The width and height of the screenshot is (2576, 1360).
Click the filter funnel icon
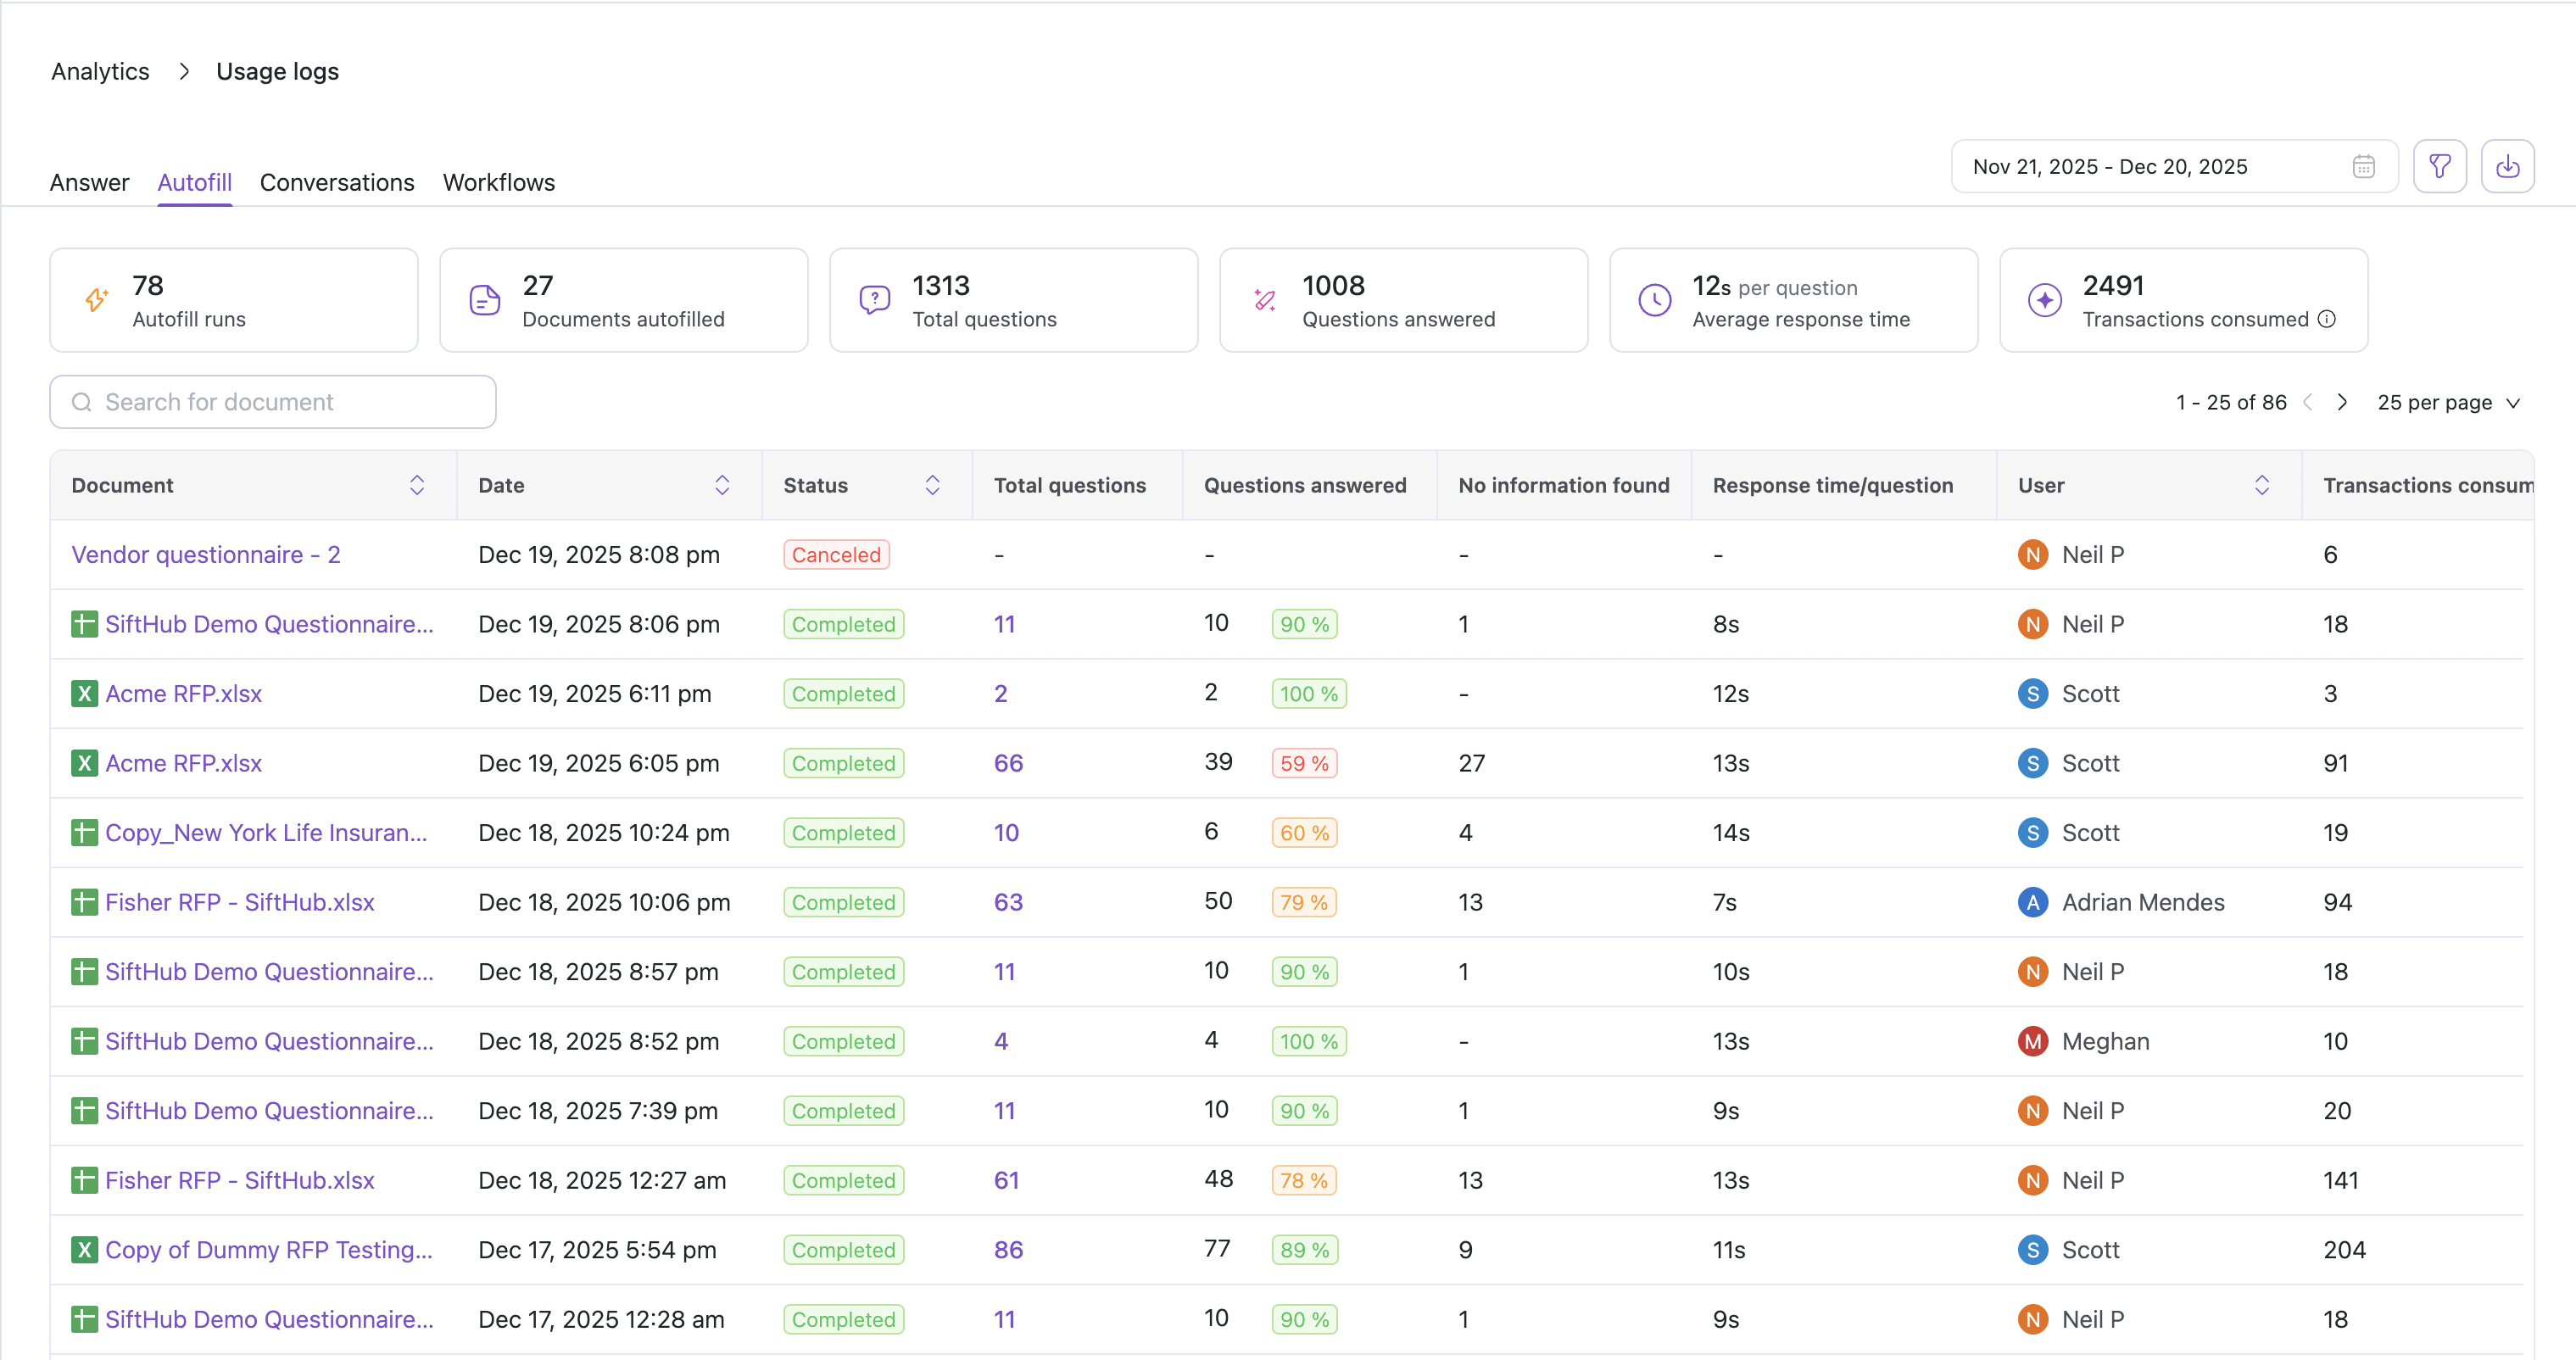pos(2439,166)
